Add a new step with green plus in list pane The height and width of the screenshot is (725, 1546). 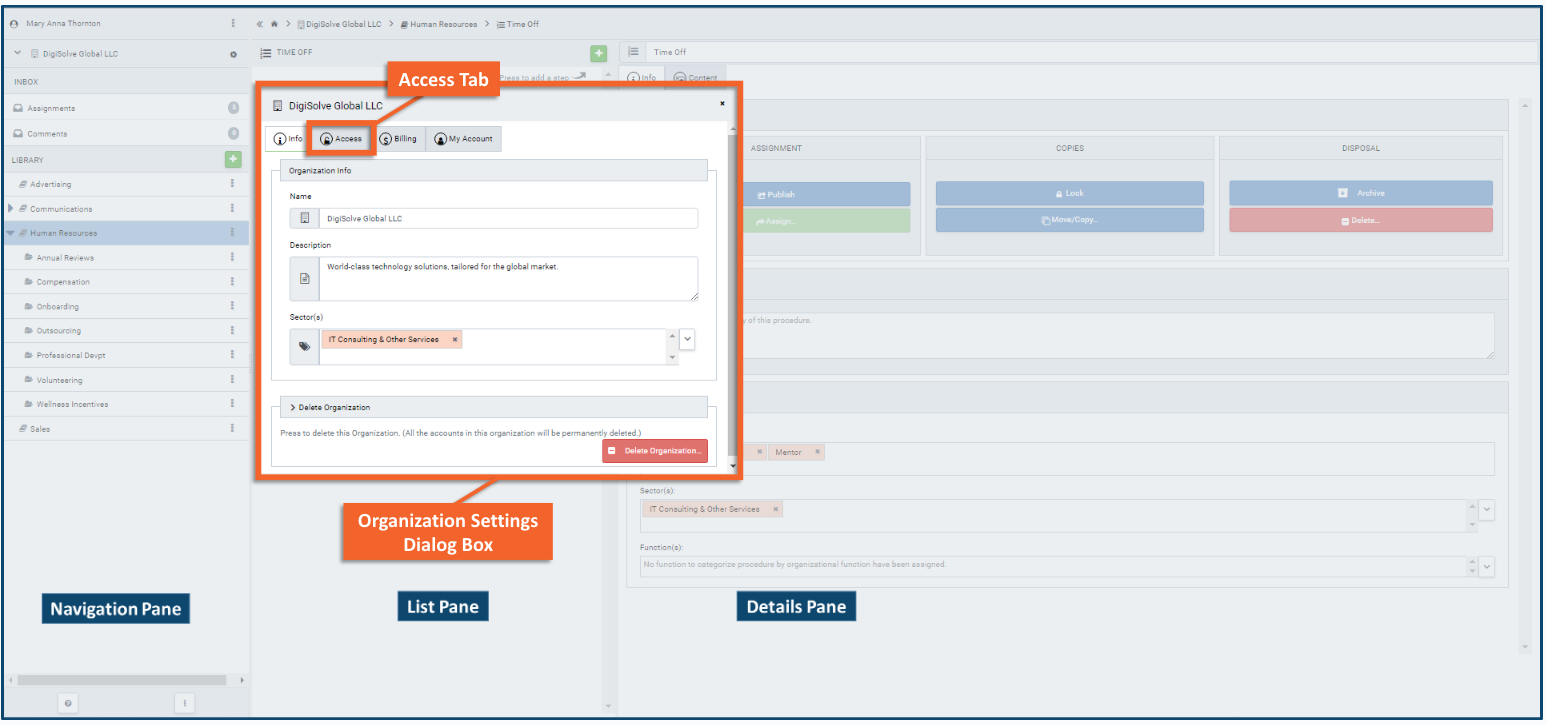coord(598,52)
